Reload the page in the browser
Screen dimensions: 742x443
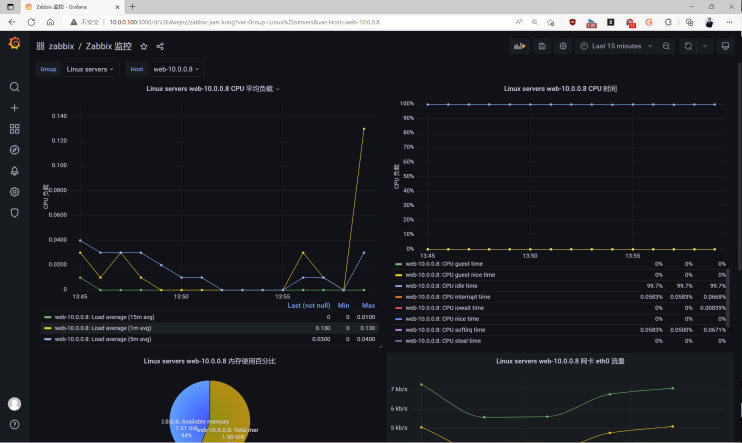pos(31,22)
